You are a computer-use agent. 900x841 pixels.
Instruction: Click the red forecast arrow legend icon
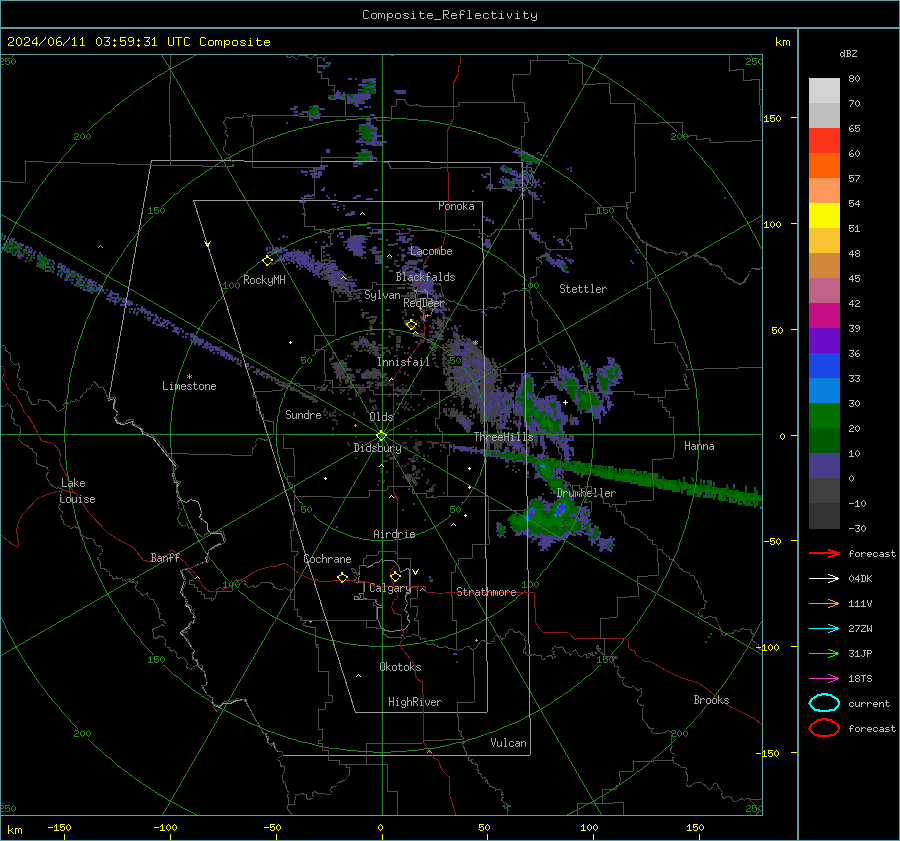tap(824, 553)
